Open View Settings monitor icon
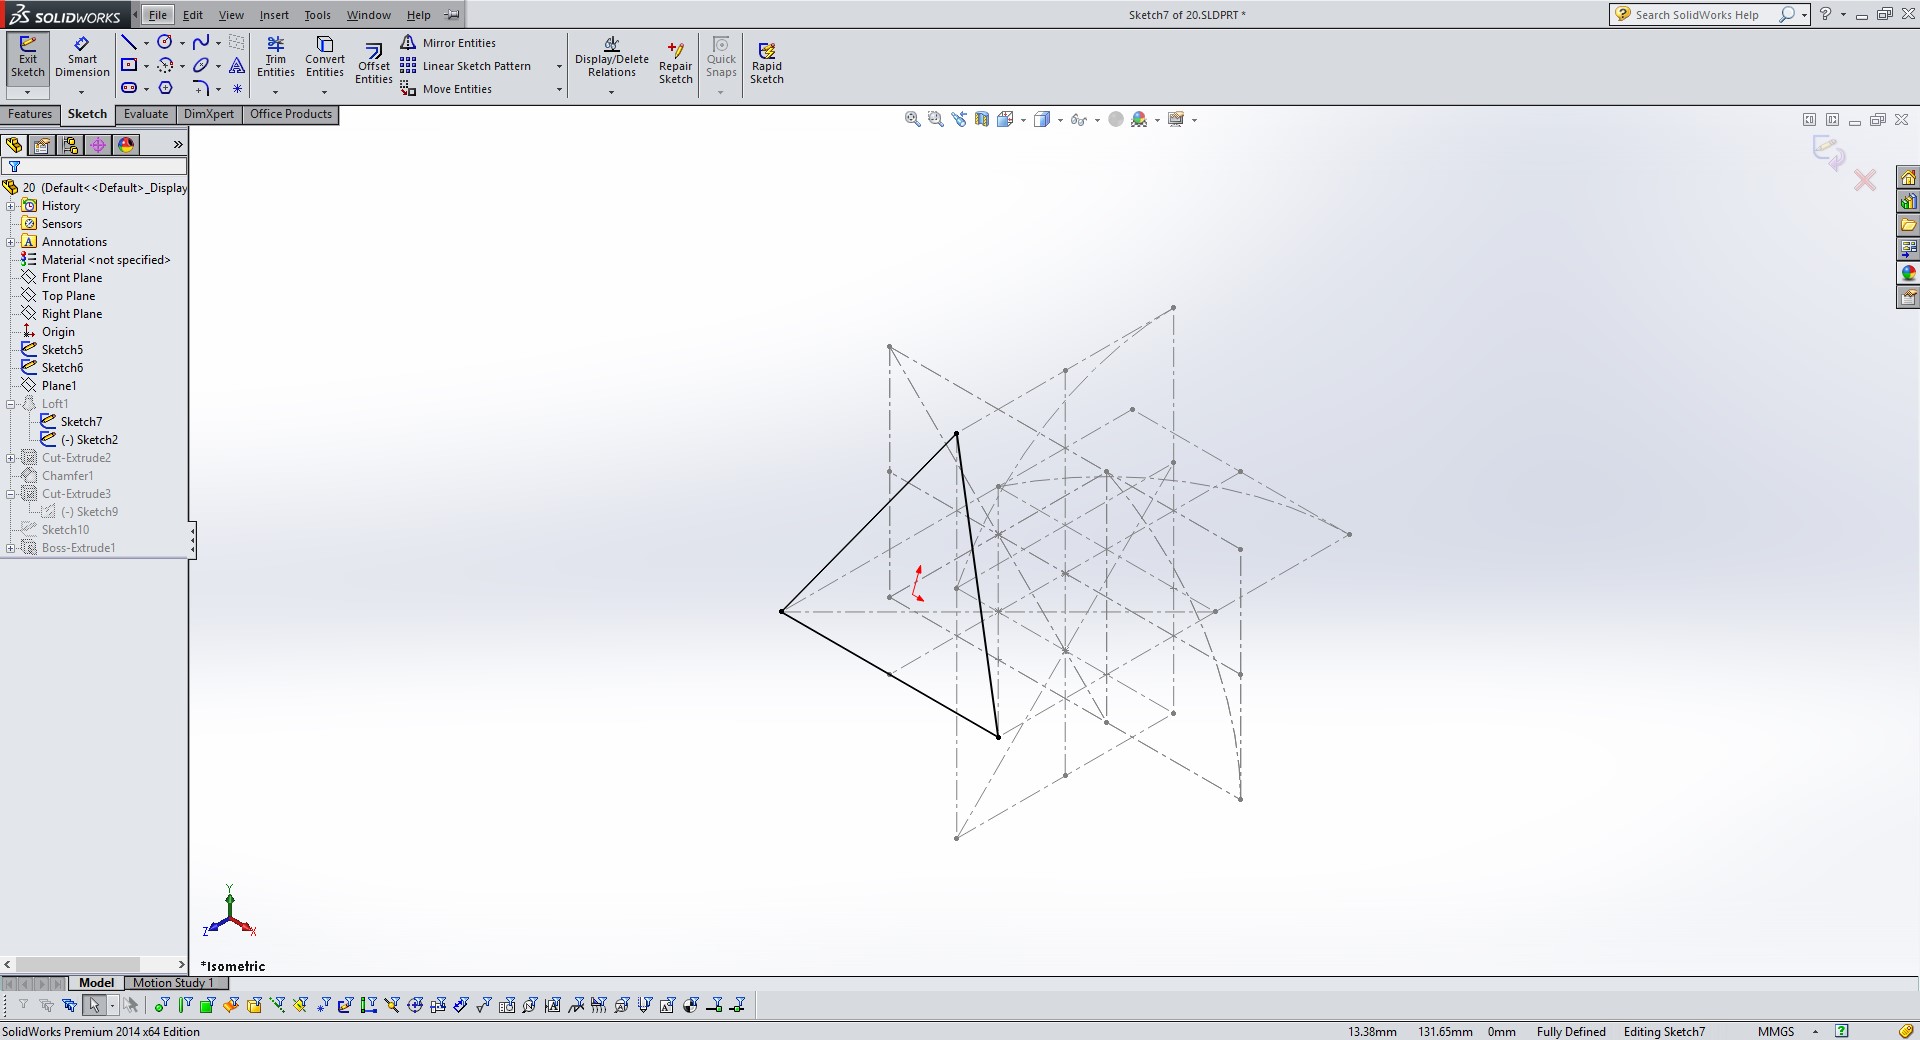This screenshot has height=1040, width=1920. (x=1176, y=119)
